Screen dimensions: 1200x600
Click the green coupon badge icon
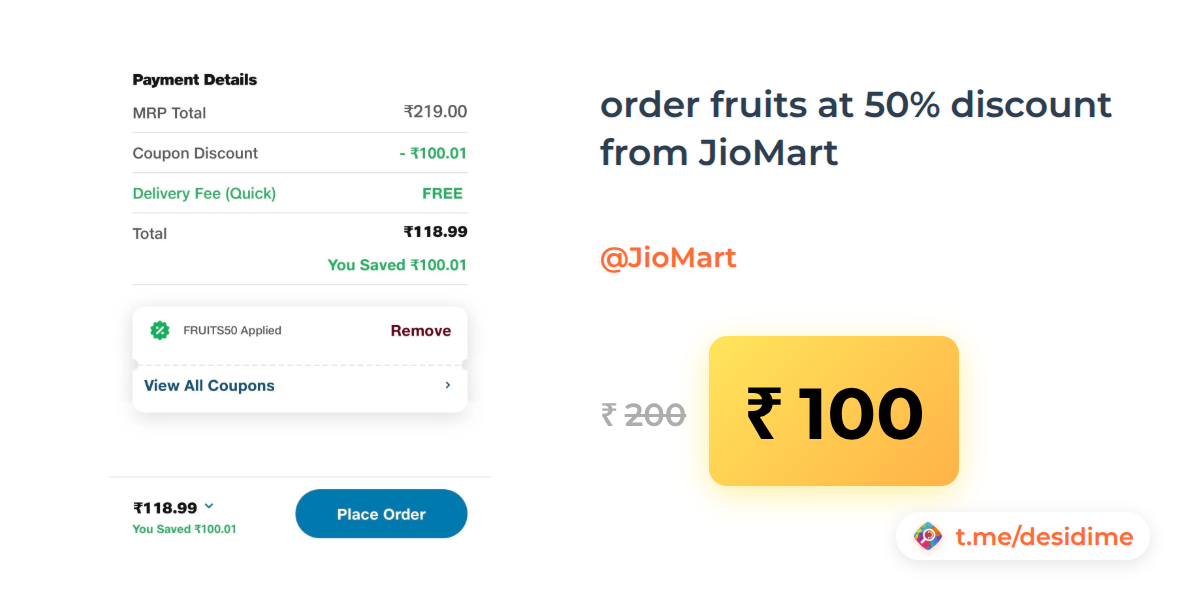pos(159,330)
